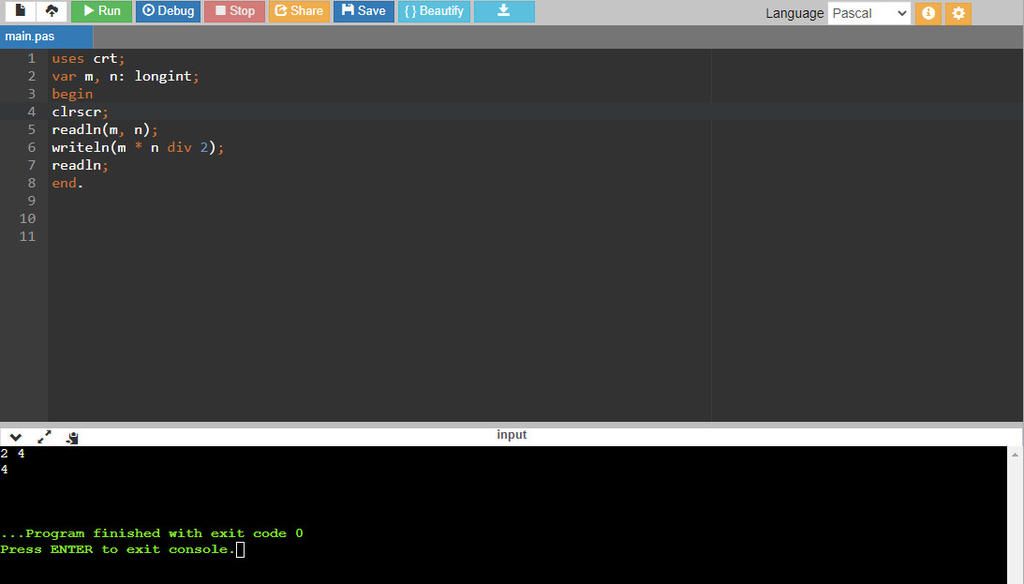1024x584 pixels.
Task: Place cursor on 'end.' line
Action: [67, 183]
